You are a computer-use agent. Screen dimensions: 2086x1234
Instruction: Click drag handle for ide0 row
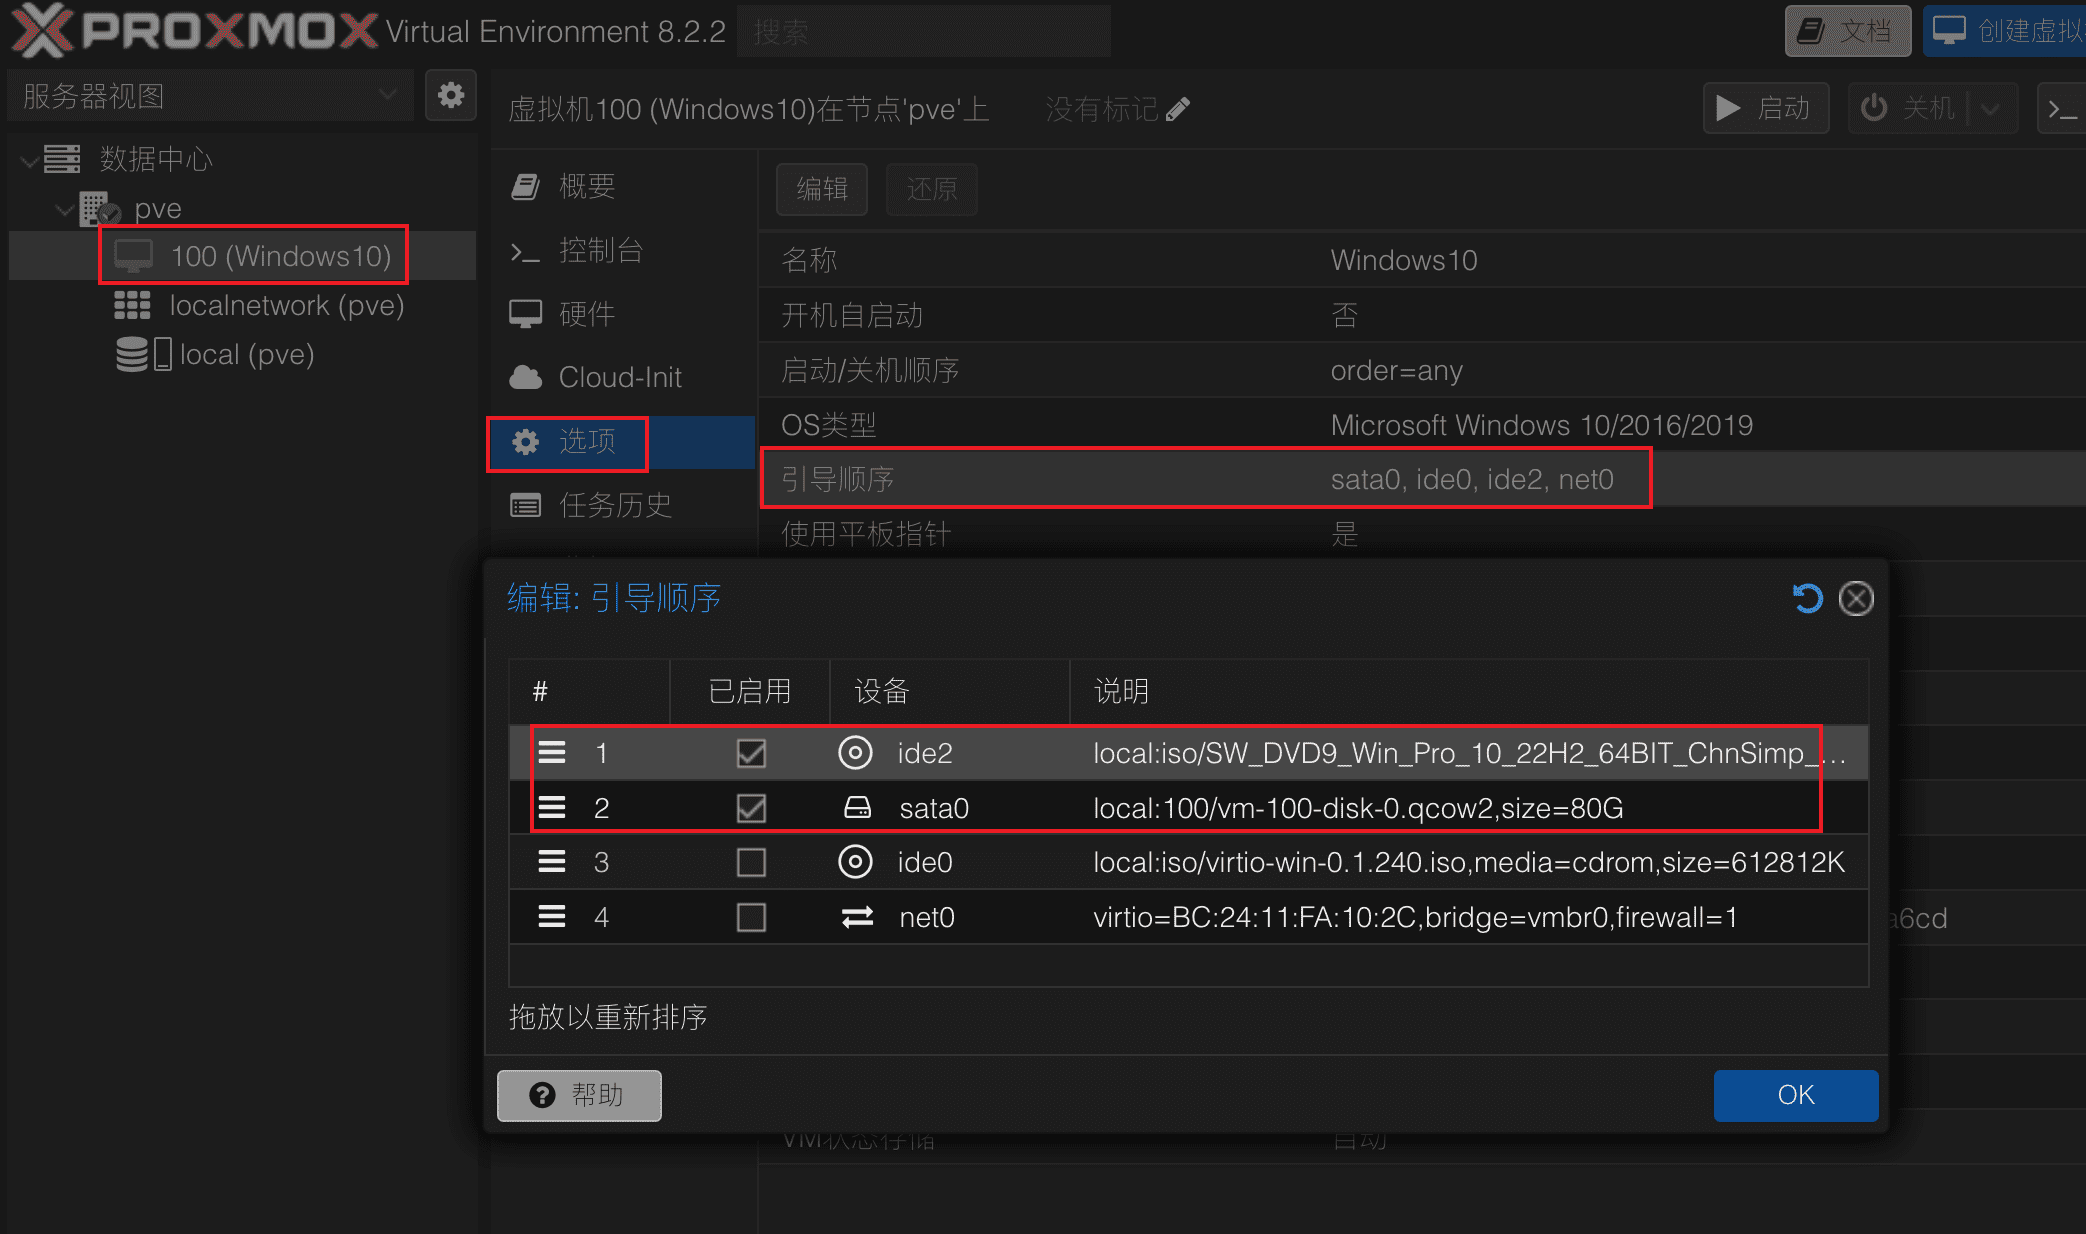click(552, 862)
